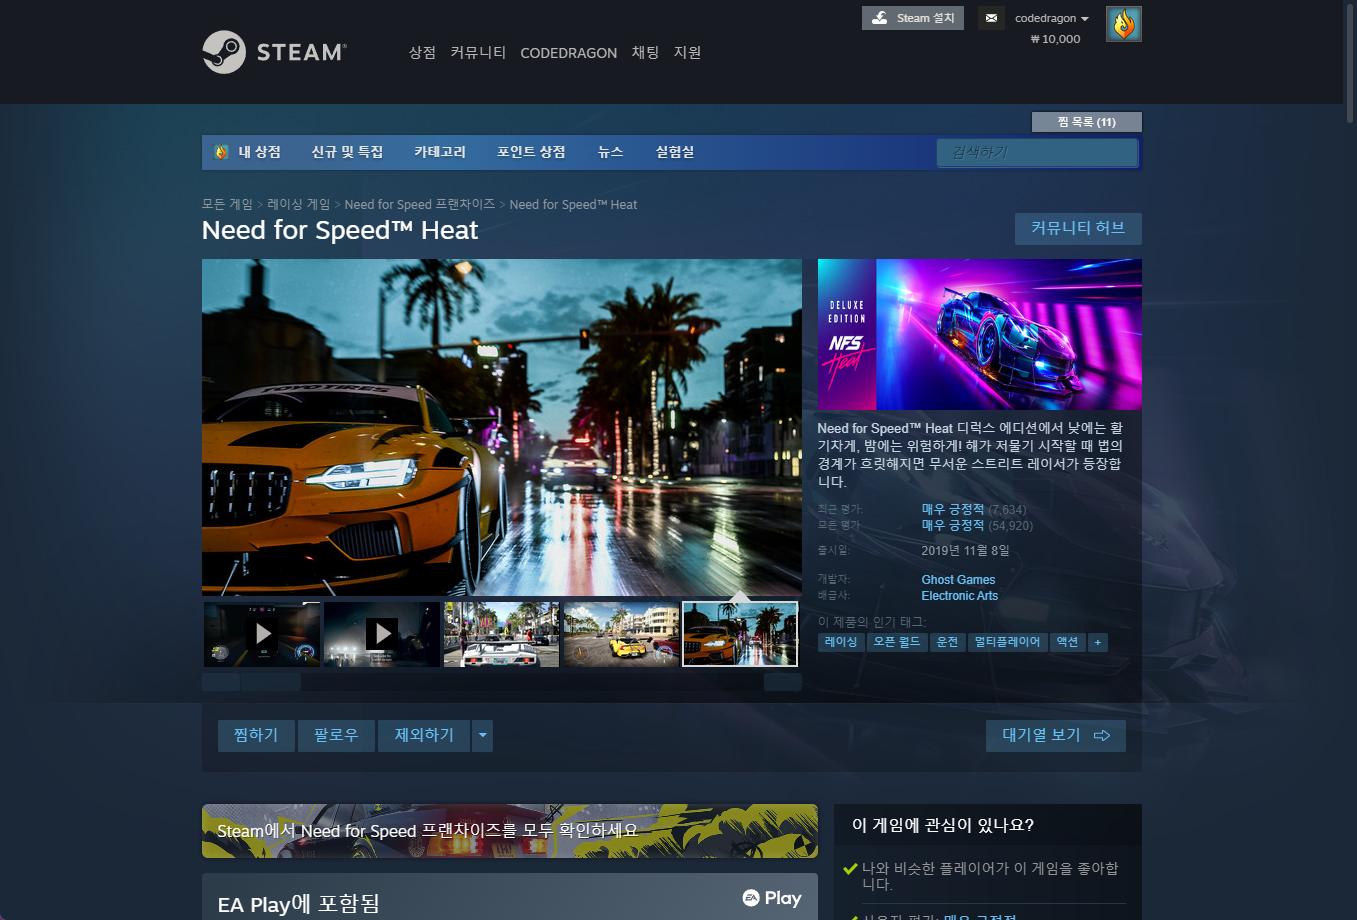Focus the 검색하기 search field

(x=1037, y=152)
